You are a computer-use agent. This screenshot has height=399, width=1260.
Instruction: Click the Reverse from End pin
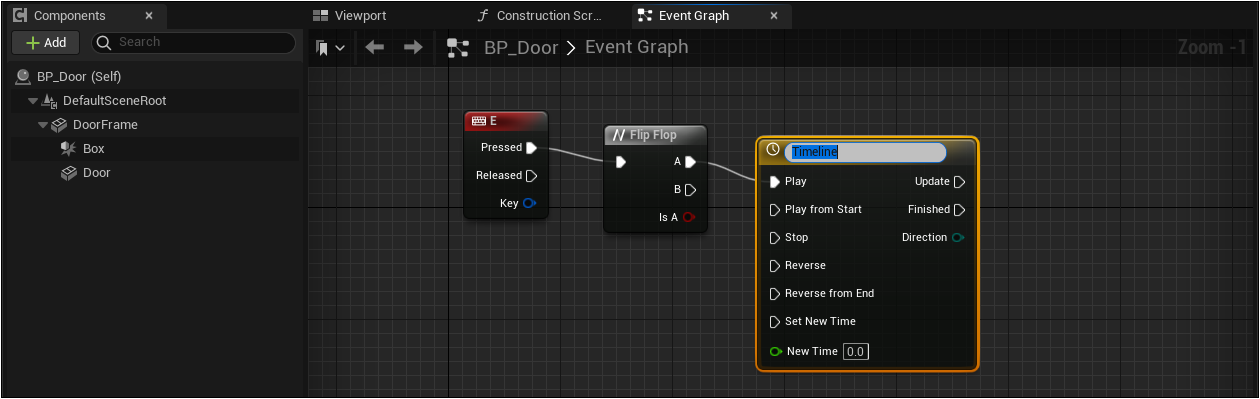[x=775, y=294]
